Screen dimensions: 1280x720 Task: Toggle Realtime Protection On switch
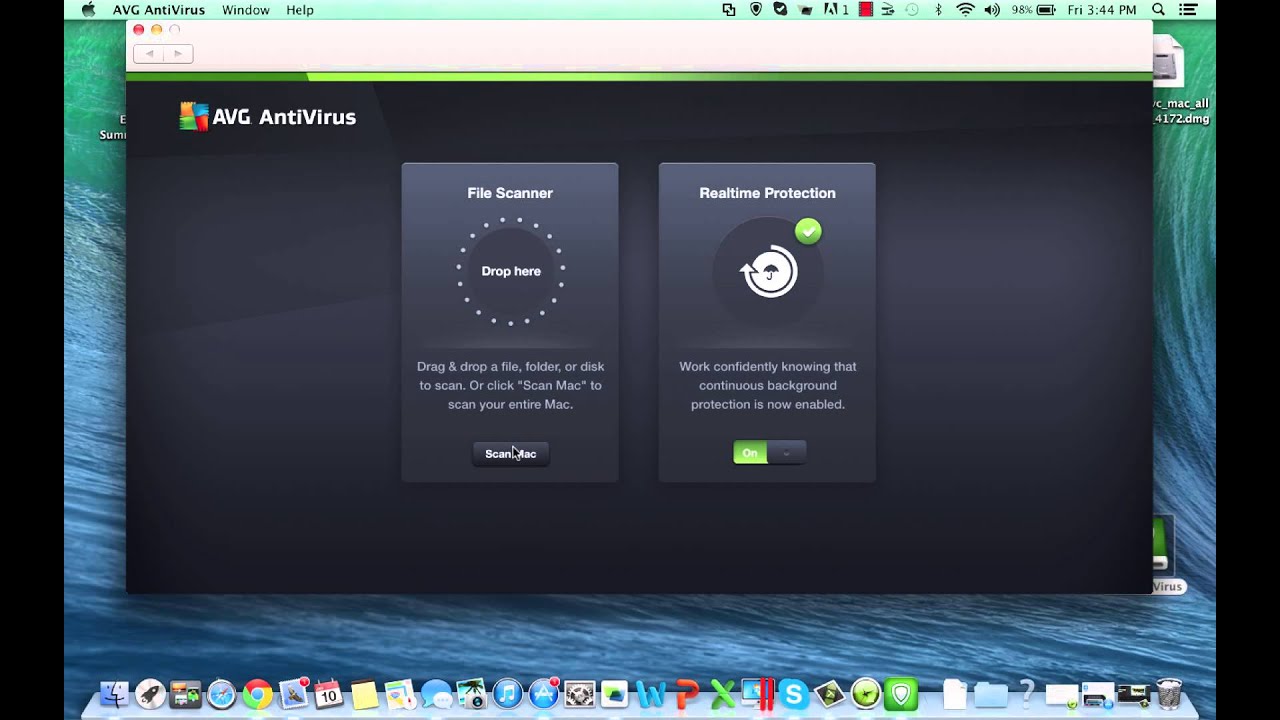(769, 453)
